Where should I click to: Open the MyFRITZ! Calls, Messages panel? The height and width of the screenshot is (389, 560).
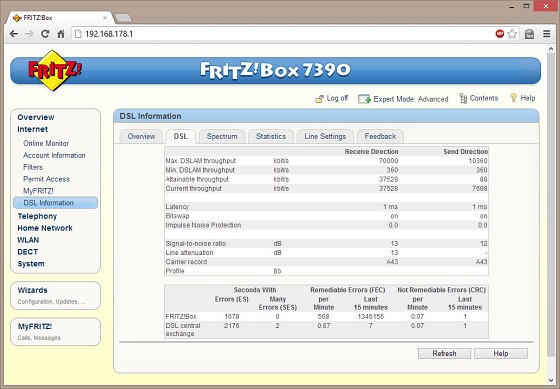55,332
